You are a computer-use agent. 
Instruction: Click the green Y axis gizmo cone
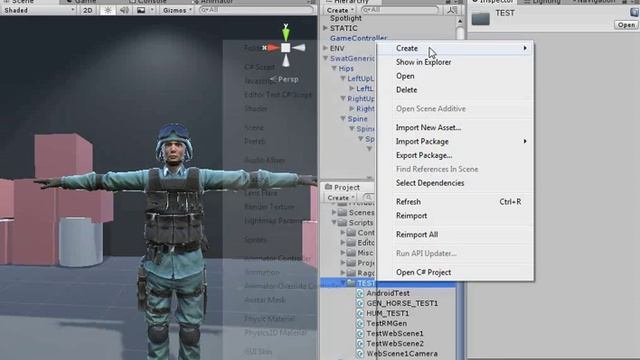[x=286, y=33]
